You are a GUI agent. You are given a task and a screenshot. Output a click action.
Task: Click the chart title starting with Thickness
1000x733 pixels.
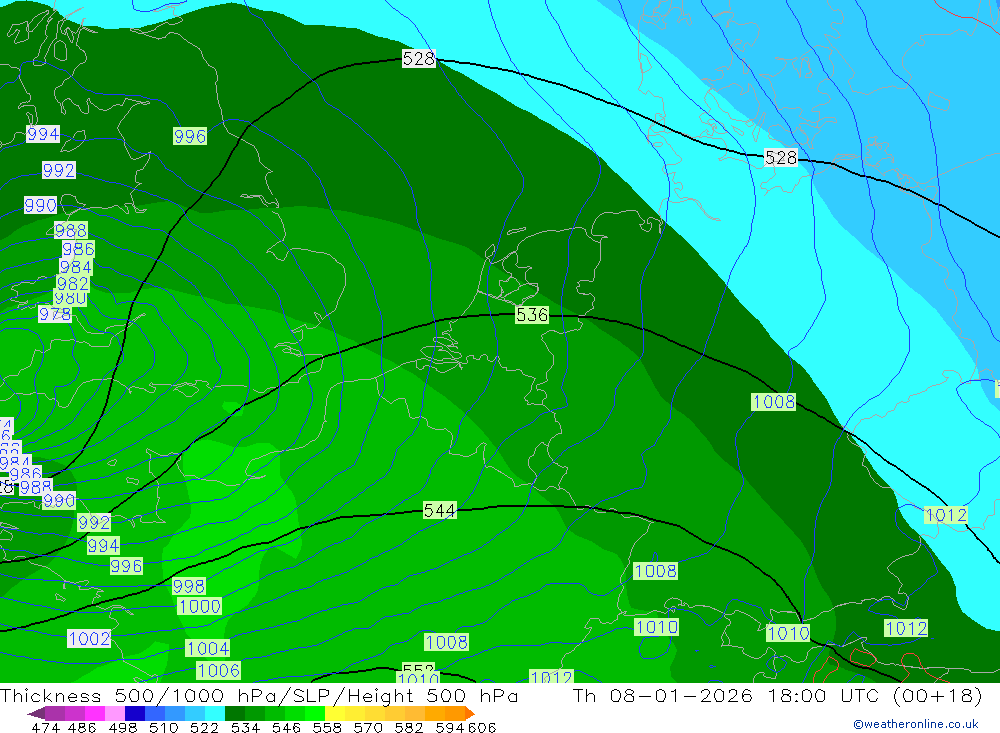(259, 695)
